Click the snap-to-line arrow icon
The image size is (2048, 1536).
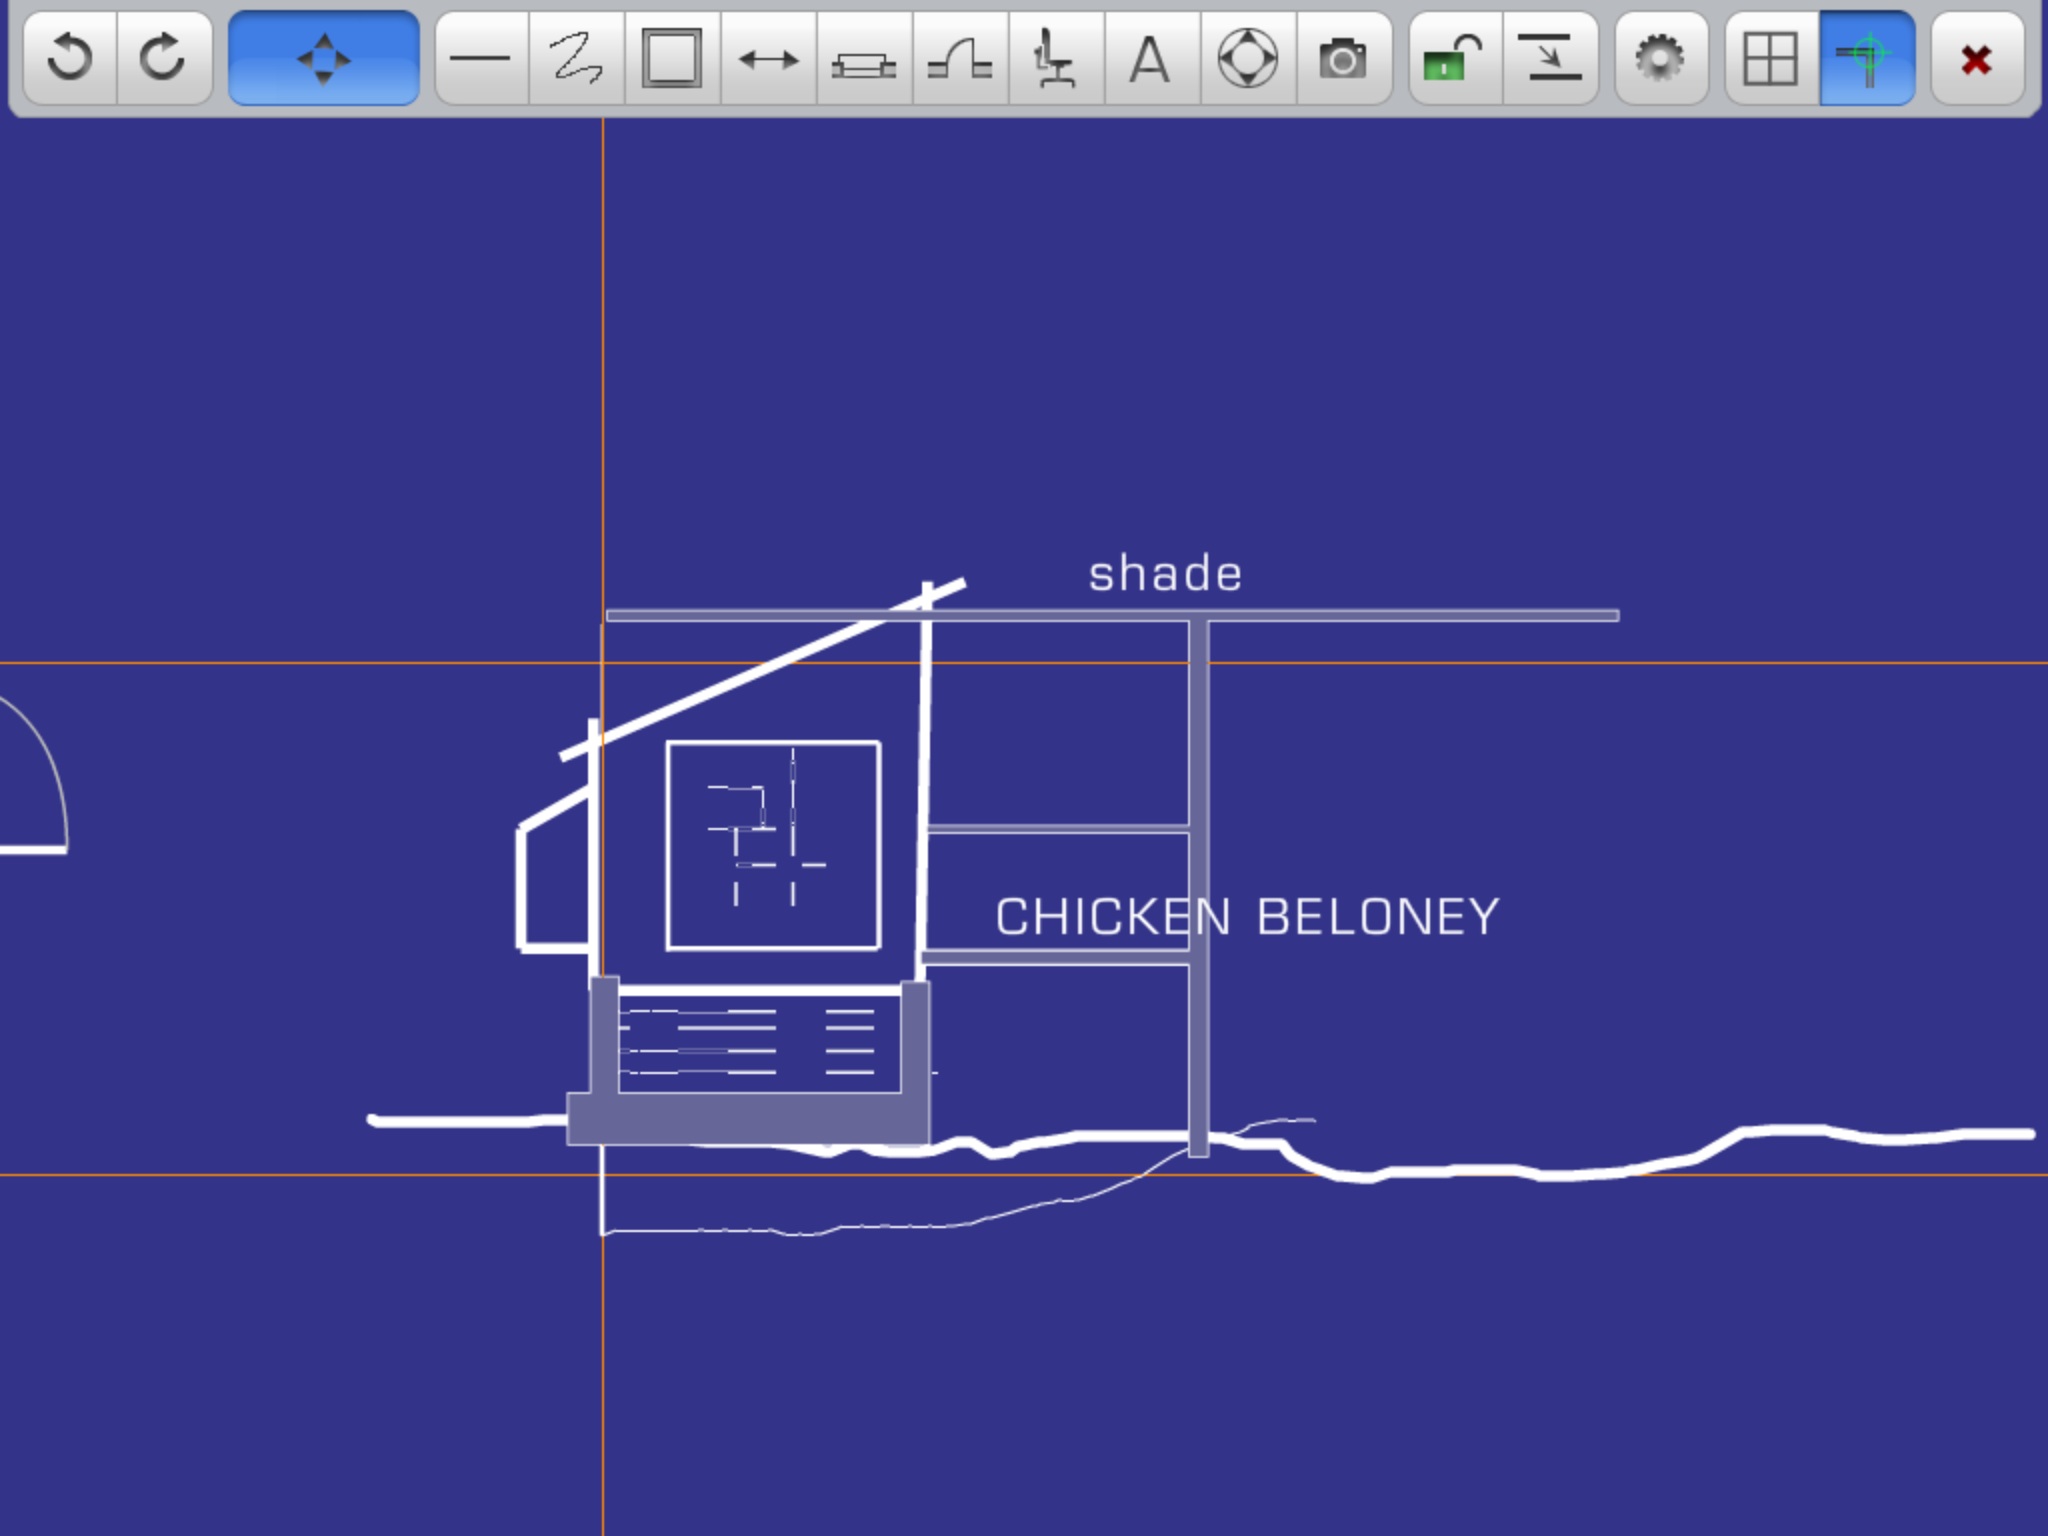coord(1550,58)
